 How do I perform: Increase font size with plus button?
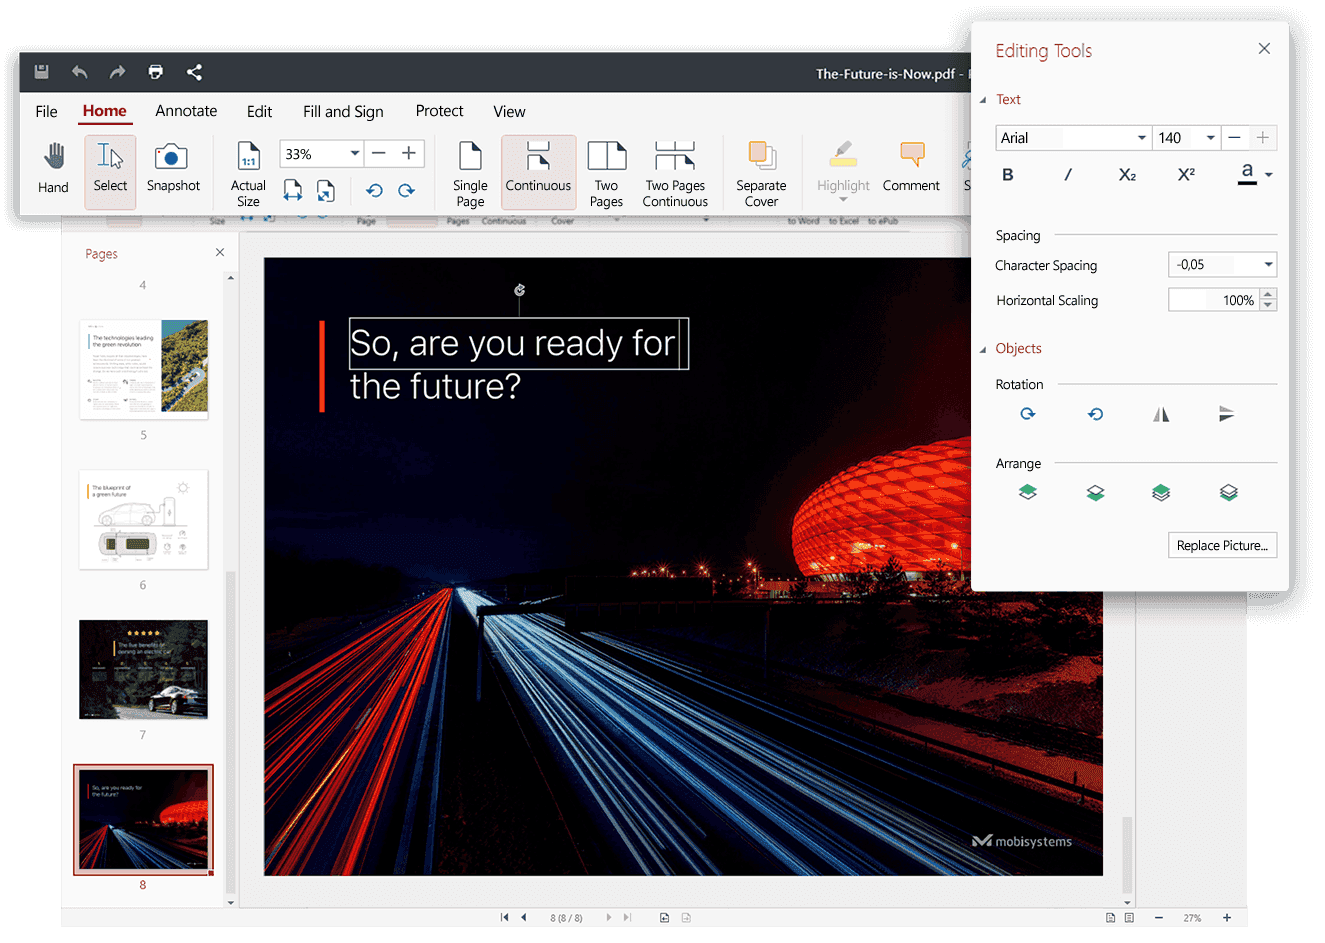(1263, 138)
